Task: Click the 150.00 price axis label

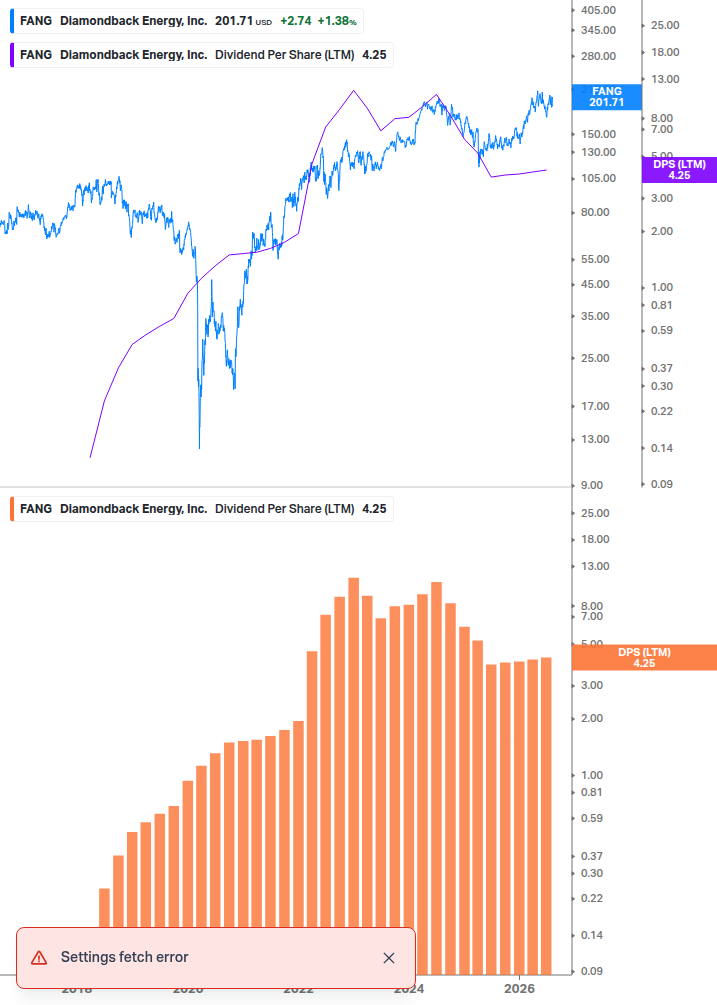Action: coord(598,134)
